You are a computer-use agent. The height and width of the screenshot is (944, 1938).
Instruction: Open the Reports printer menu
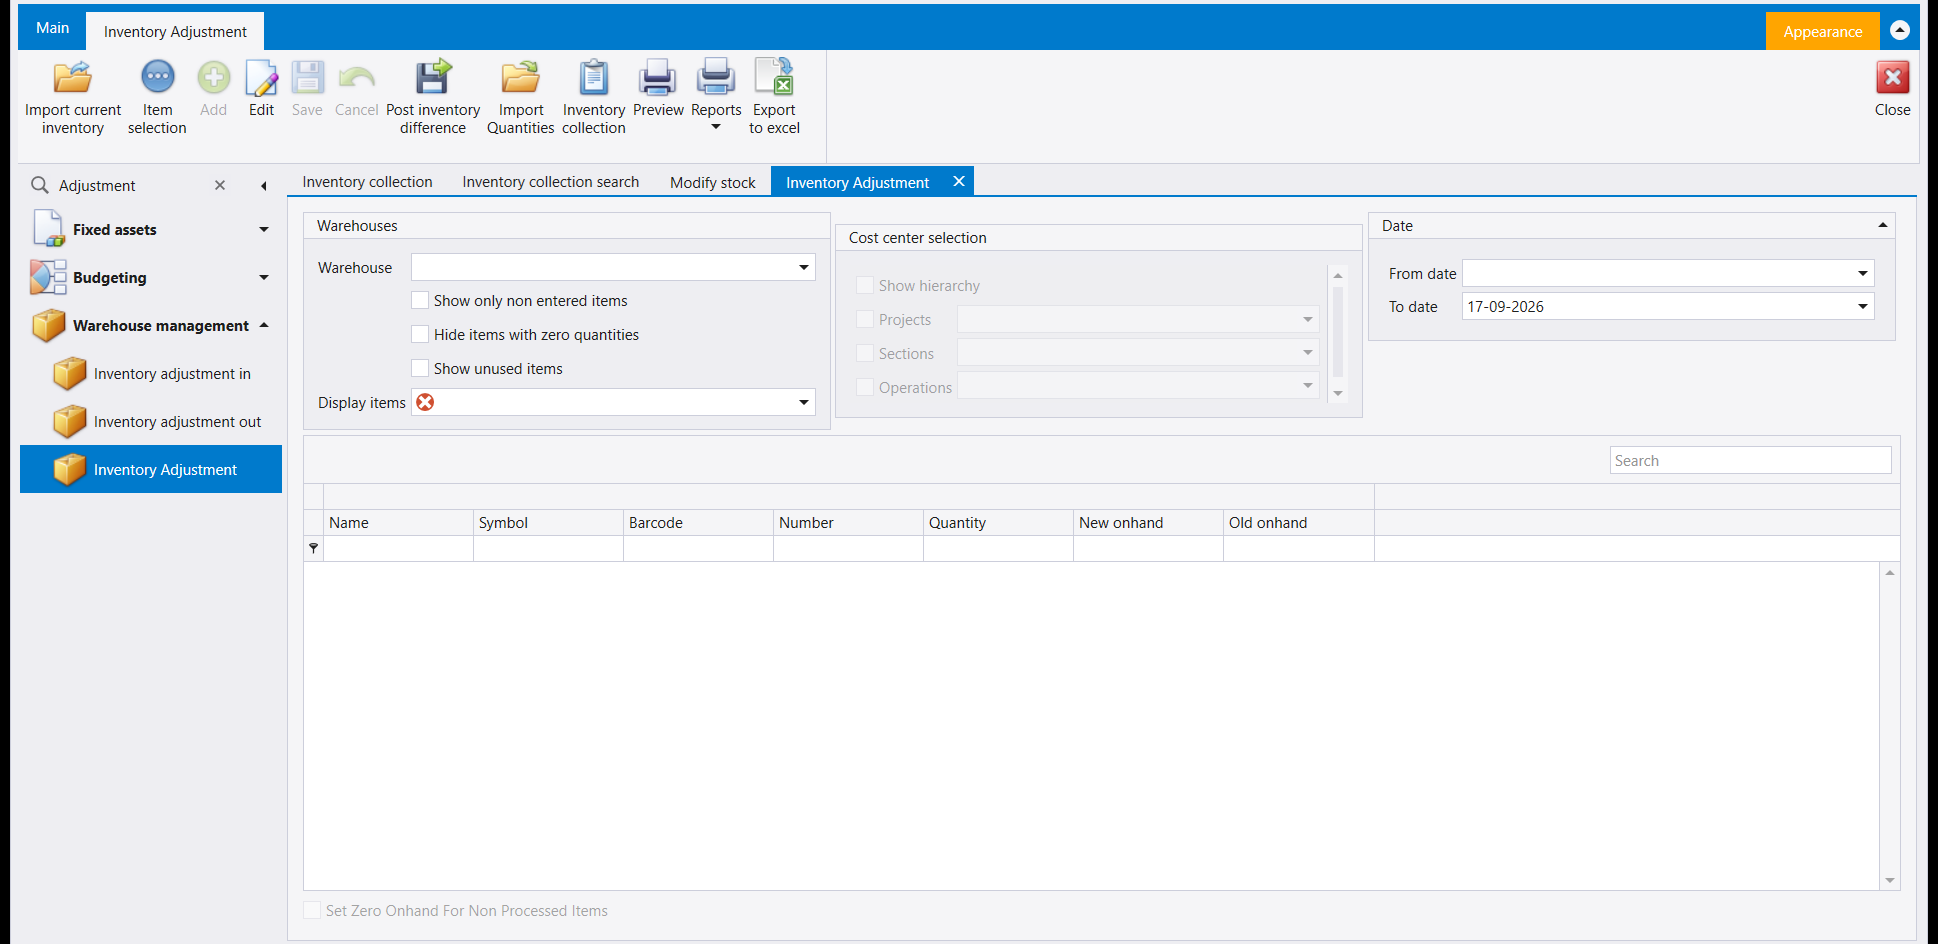click(x=716, y=78)
